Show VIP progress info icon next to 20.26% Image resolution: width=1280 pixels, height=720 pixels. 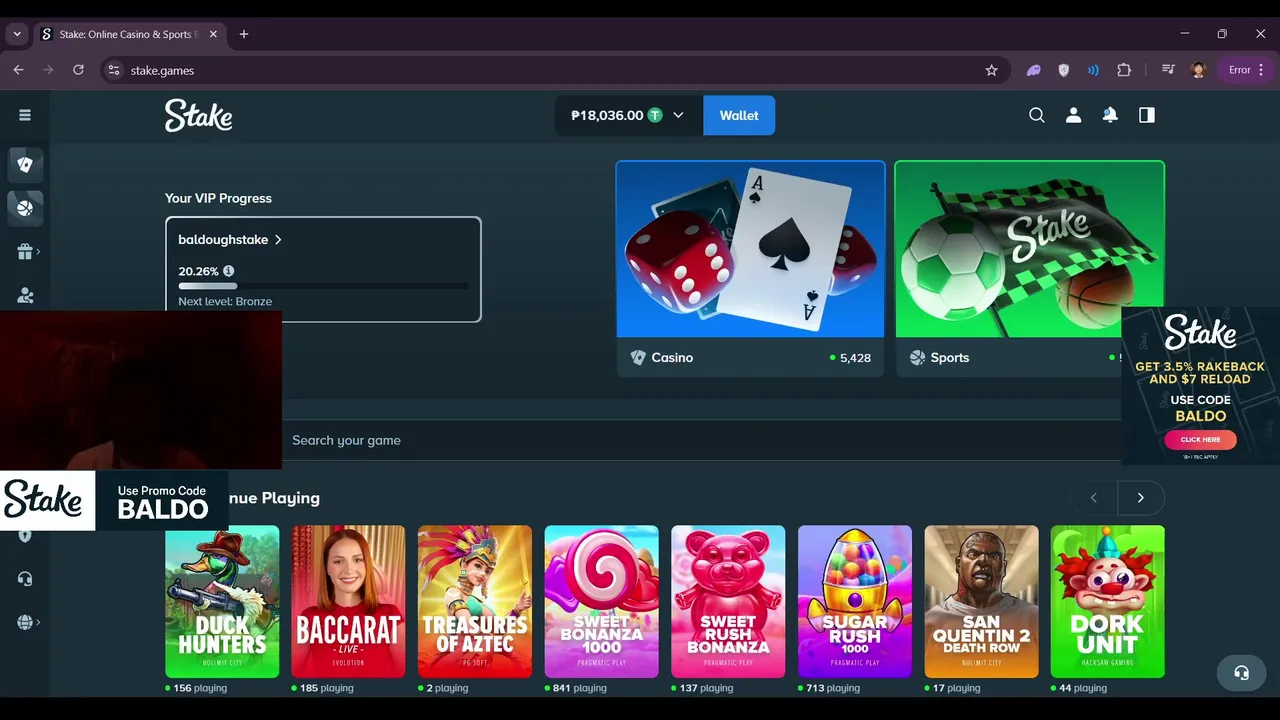pyautogui.click(x=229, y=271)
